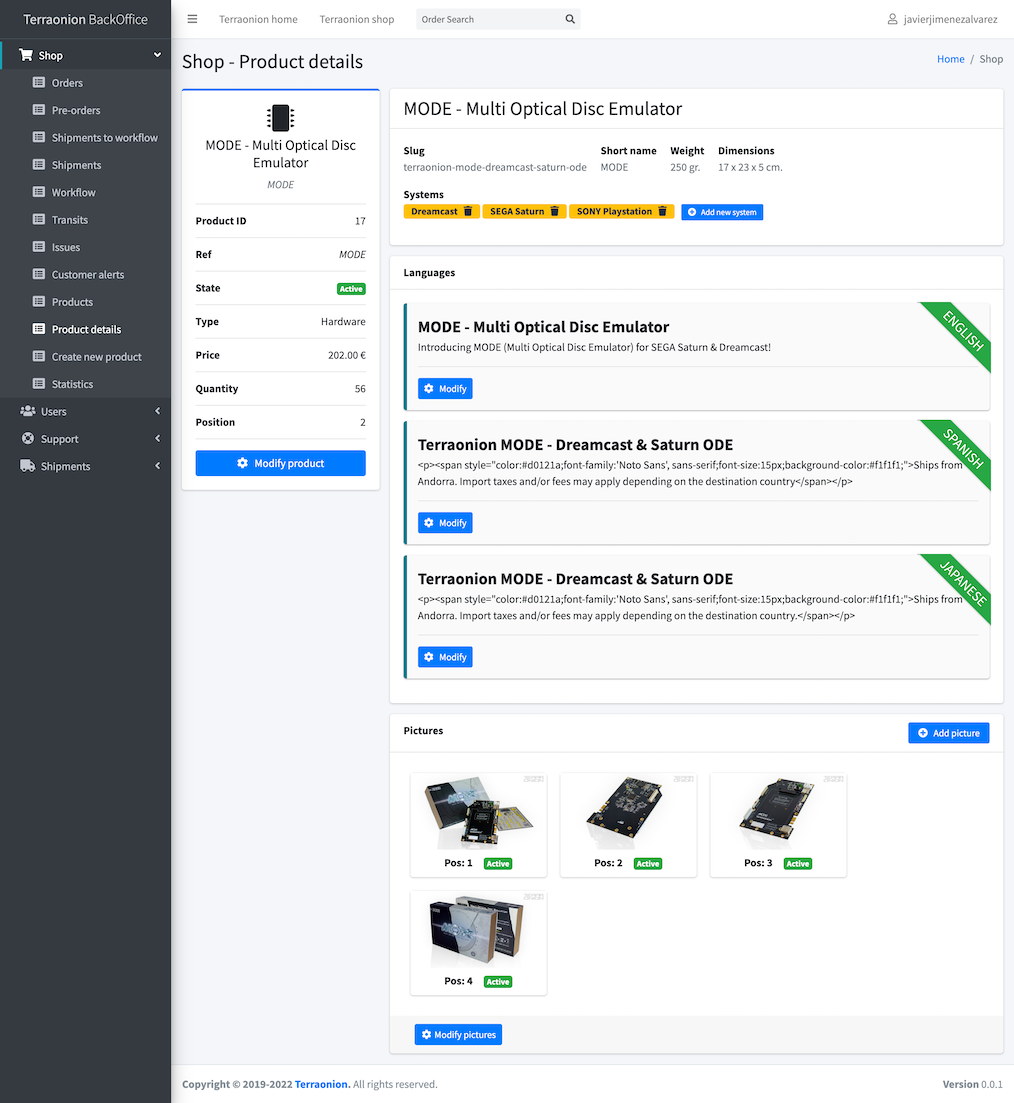Click the Products list icon in sidebar
This screenshot has width=1014, height=1103.
(39, 302)
